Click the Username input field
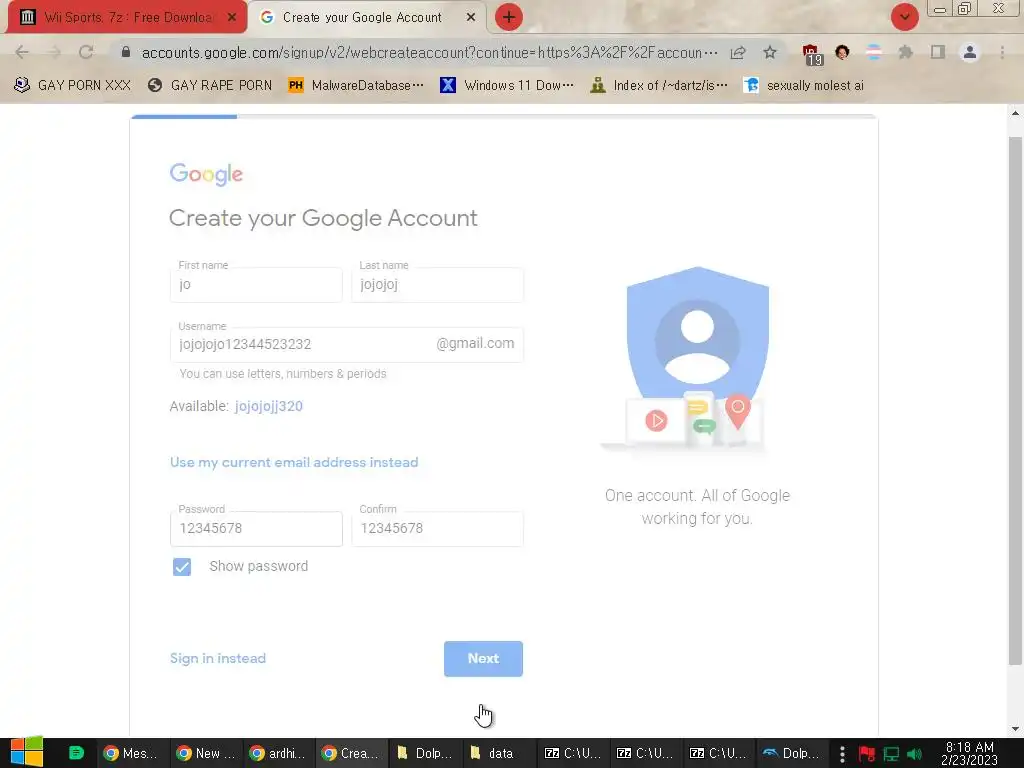This screenshot has width=1024, height=768. pyautogui.click(x=346, y=344)
